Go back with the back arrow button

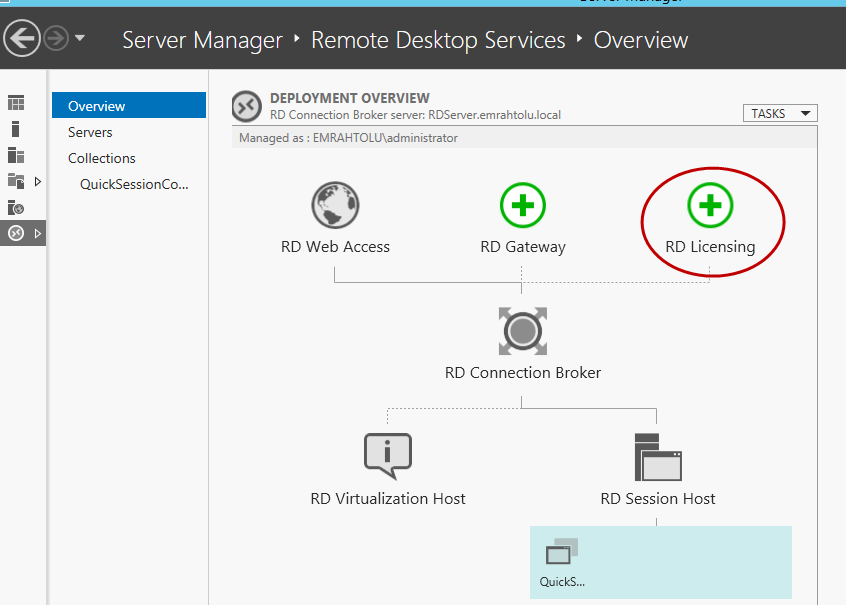tap(22, 38)
